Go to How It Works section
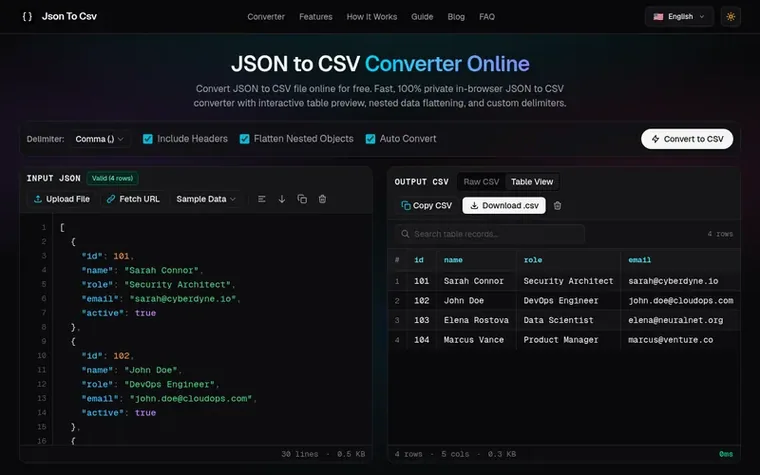 point(372,16)
